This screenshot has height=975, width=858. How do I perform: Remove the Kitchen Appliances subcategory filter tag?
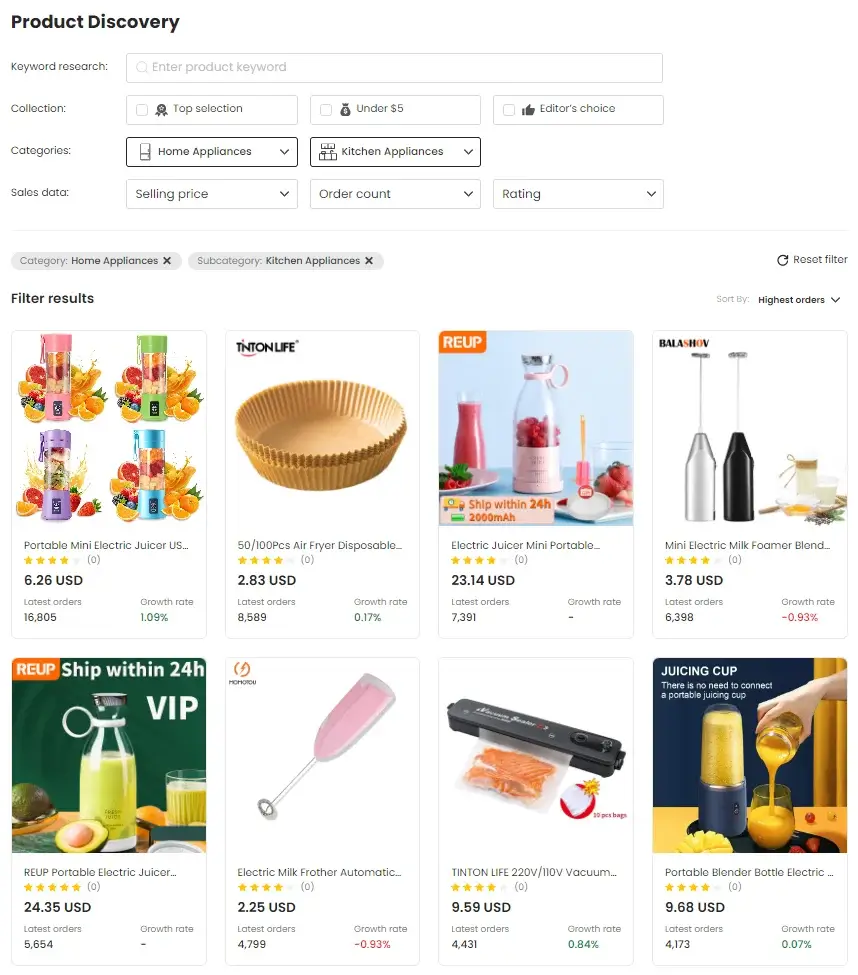369,261
